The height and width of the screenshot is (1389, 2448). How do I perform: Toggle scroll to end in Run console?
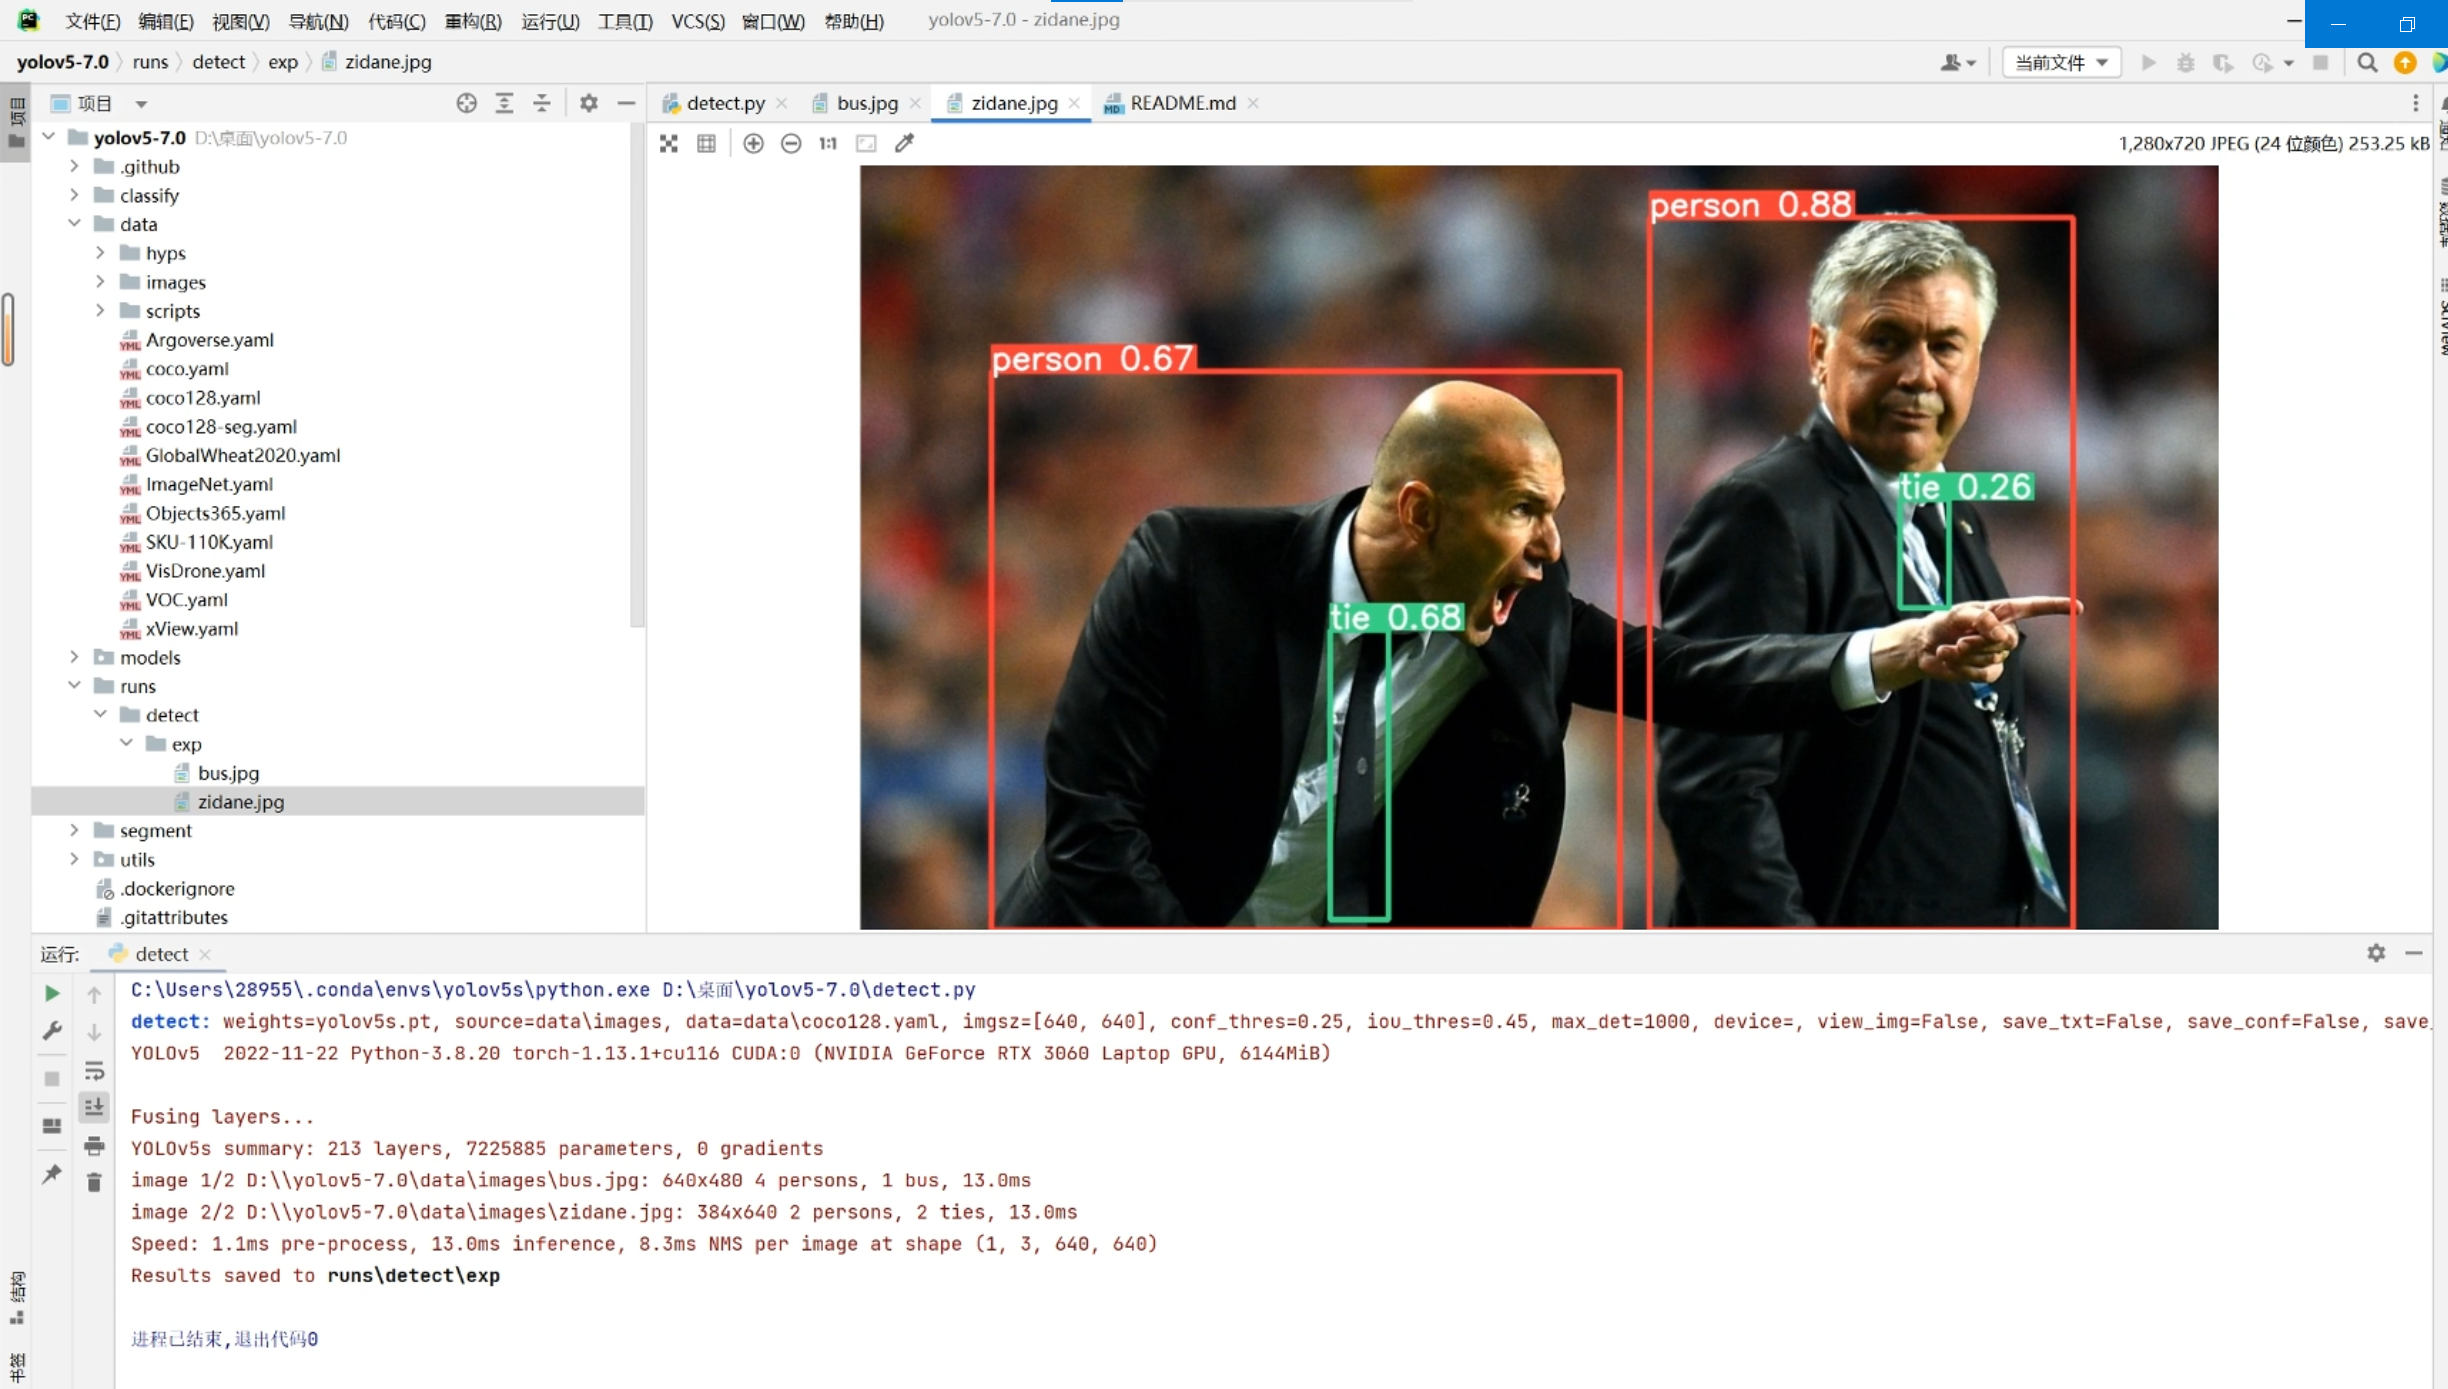[x=94, y=1106]
